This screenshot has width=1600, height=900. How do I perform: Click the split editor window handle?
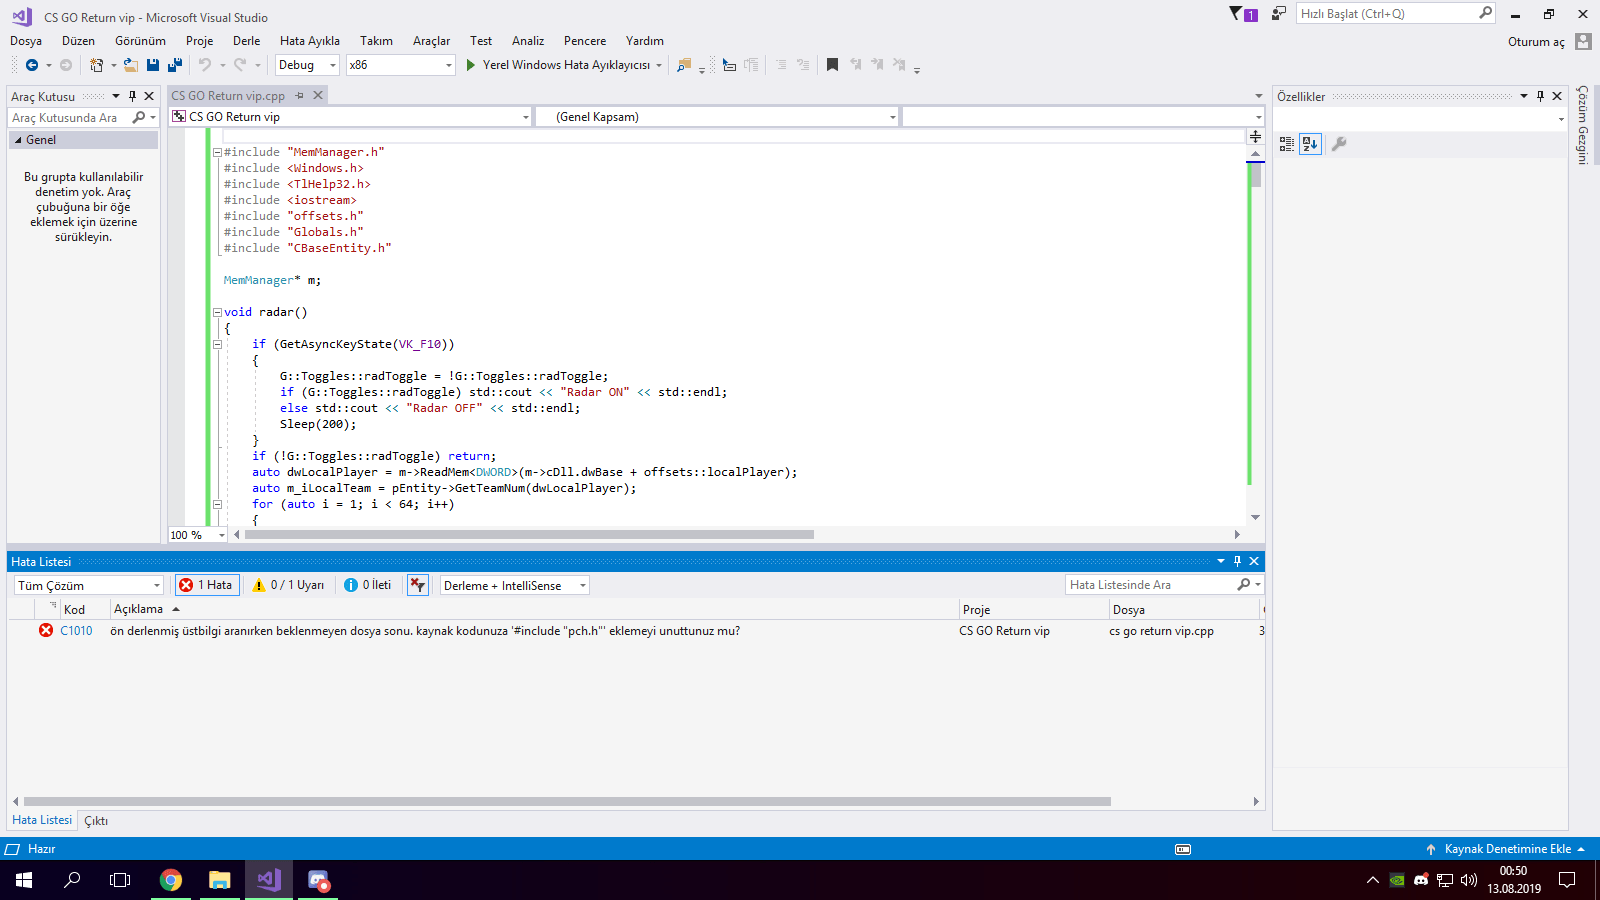pos(1255,136)
